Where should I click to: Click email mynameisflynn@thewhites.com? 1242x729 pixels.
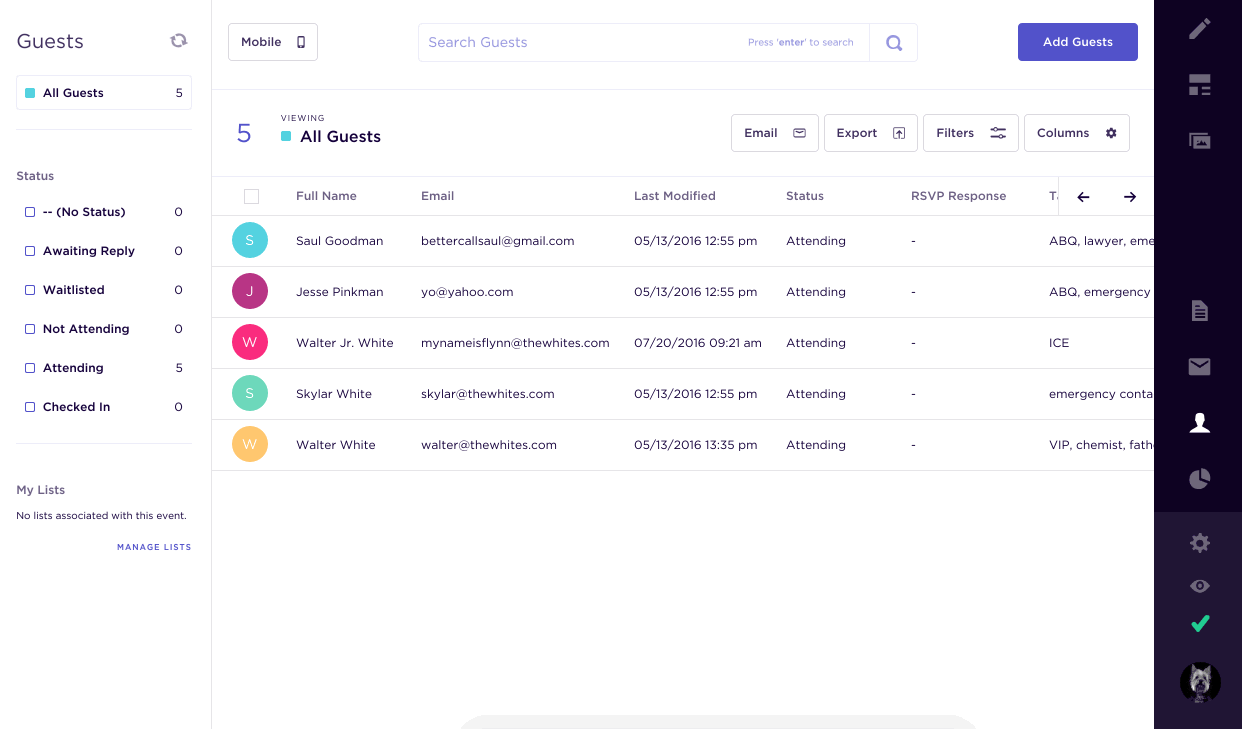tap(515, 343)
